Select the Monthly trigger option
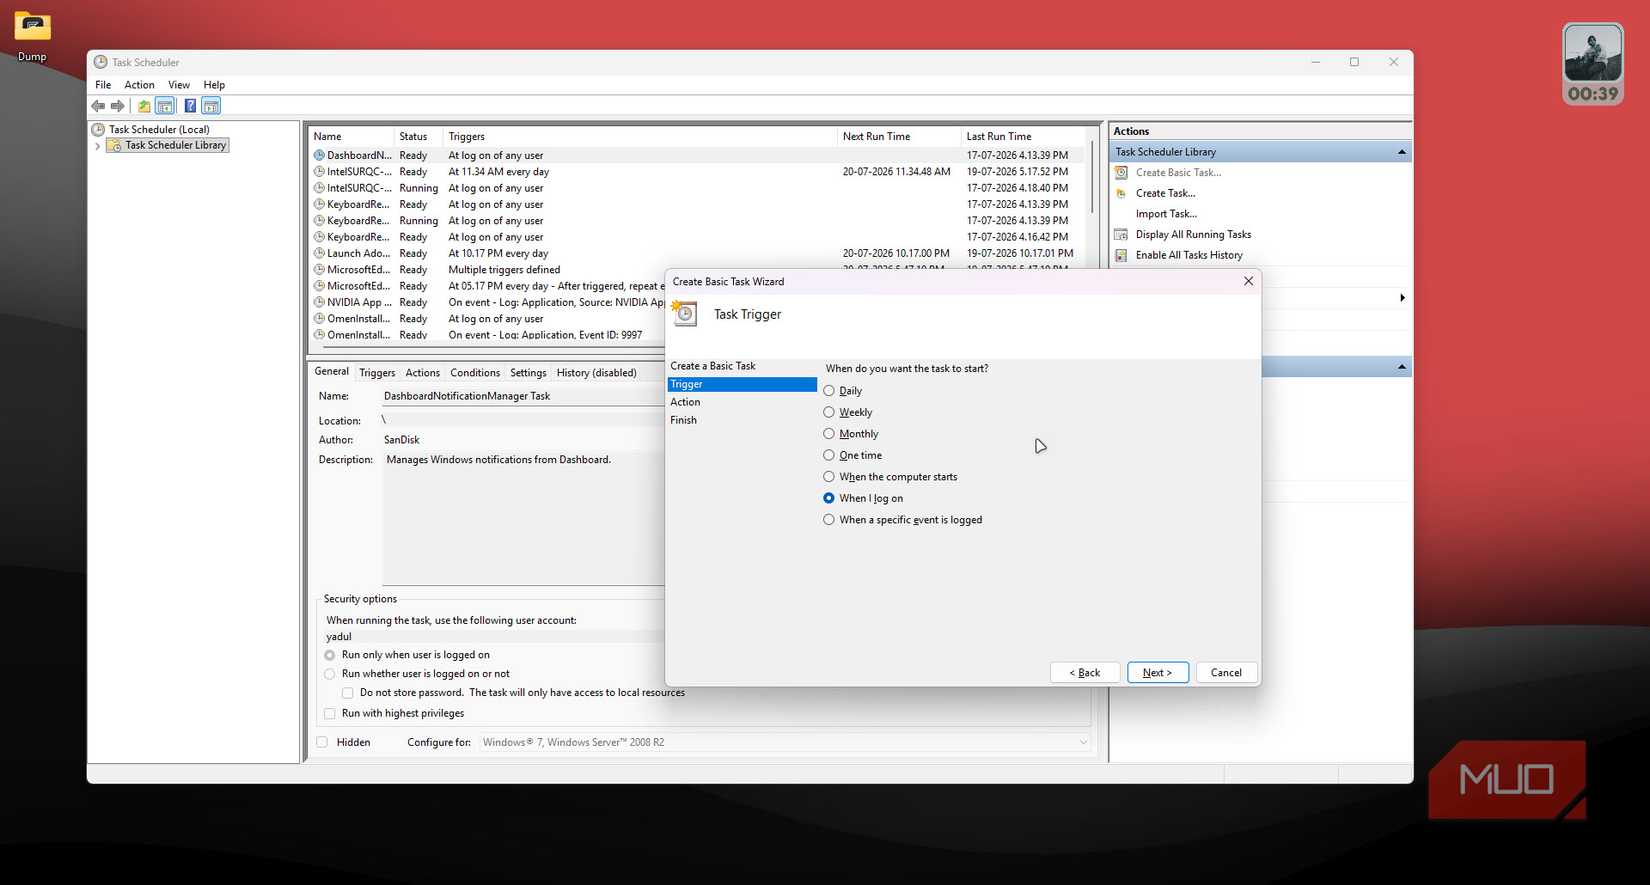Screen dimensions: 1650x885 click(x=829, y=433)
